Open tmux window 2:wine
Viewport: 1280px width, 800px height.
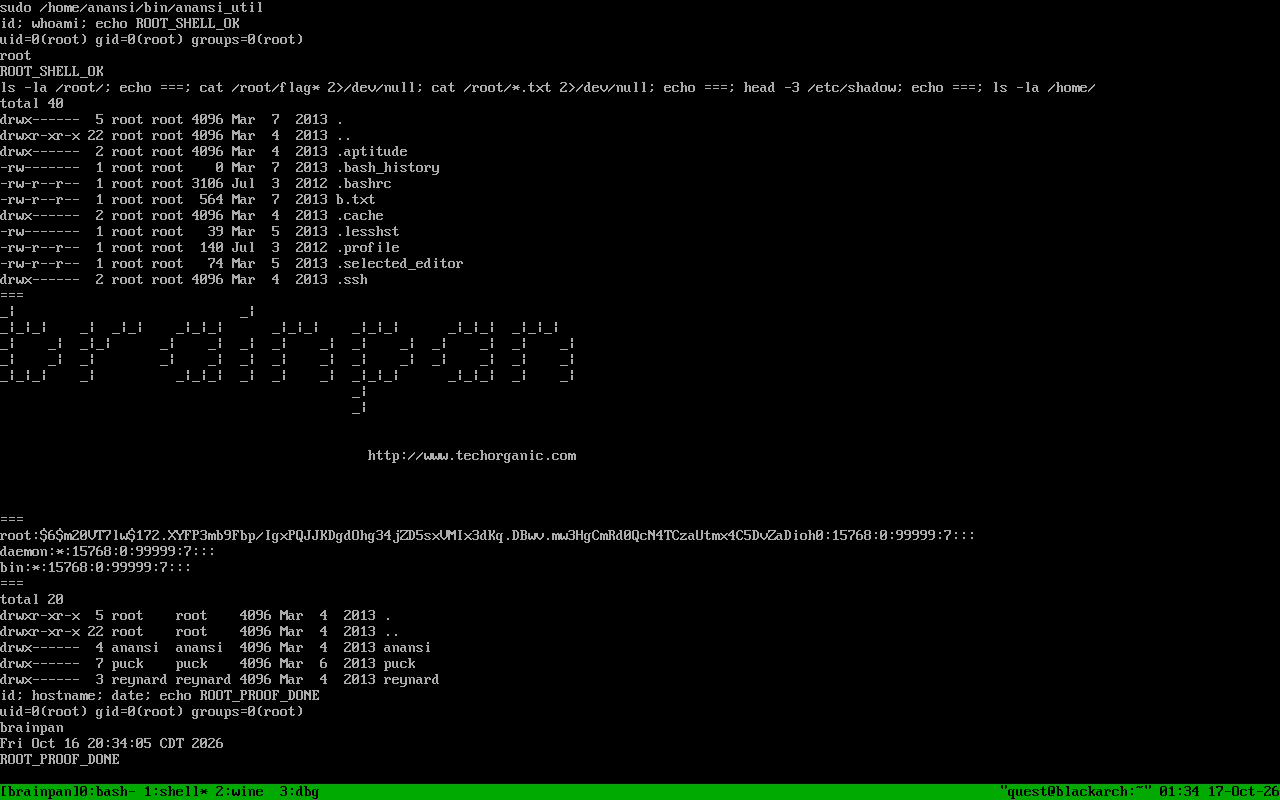[240, 792]
